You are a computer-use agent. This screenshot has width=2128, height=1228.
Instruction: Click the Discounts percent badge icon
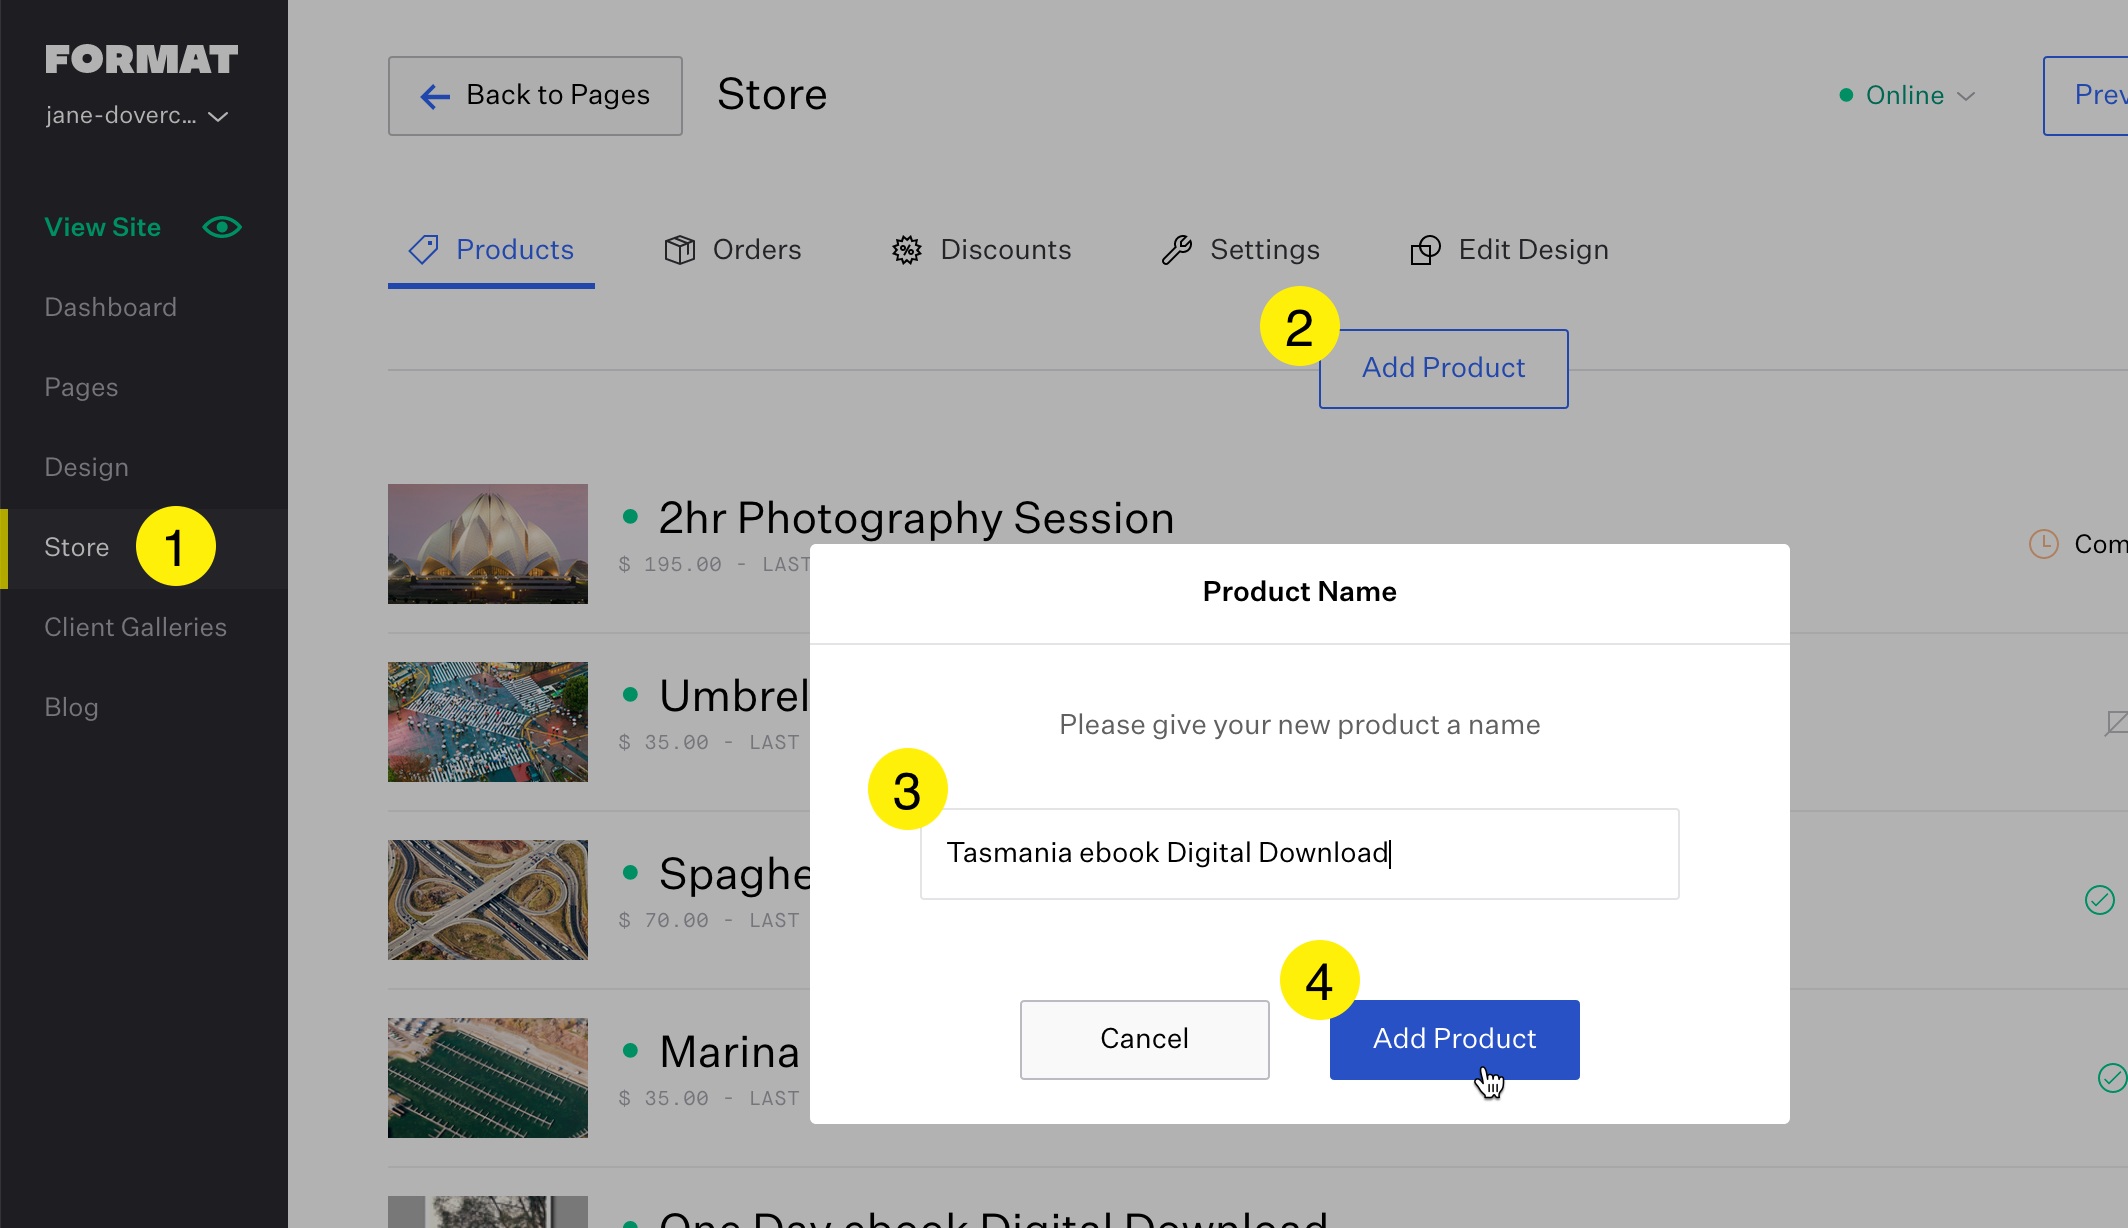pyautogui.click(x=907, y=250)
